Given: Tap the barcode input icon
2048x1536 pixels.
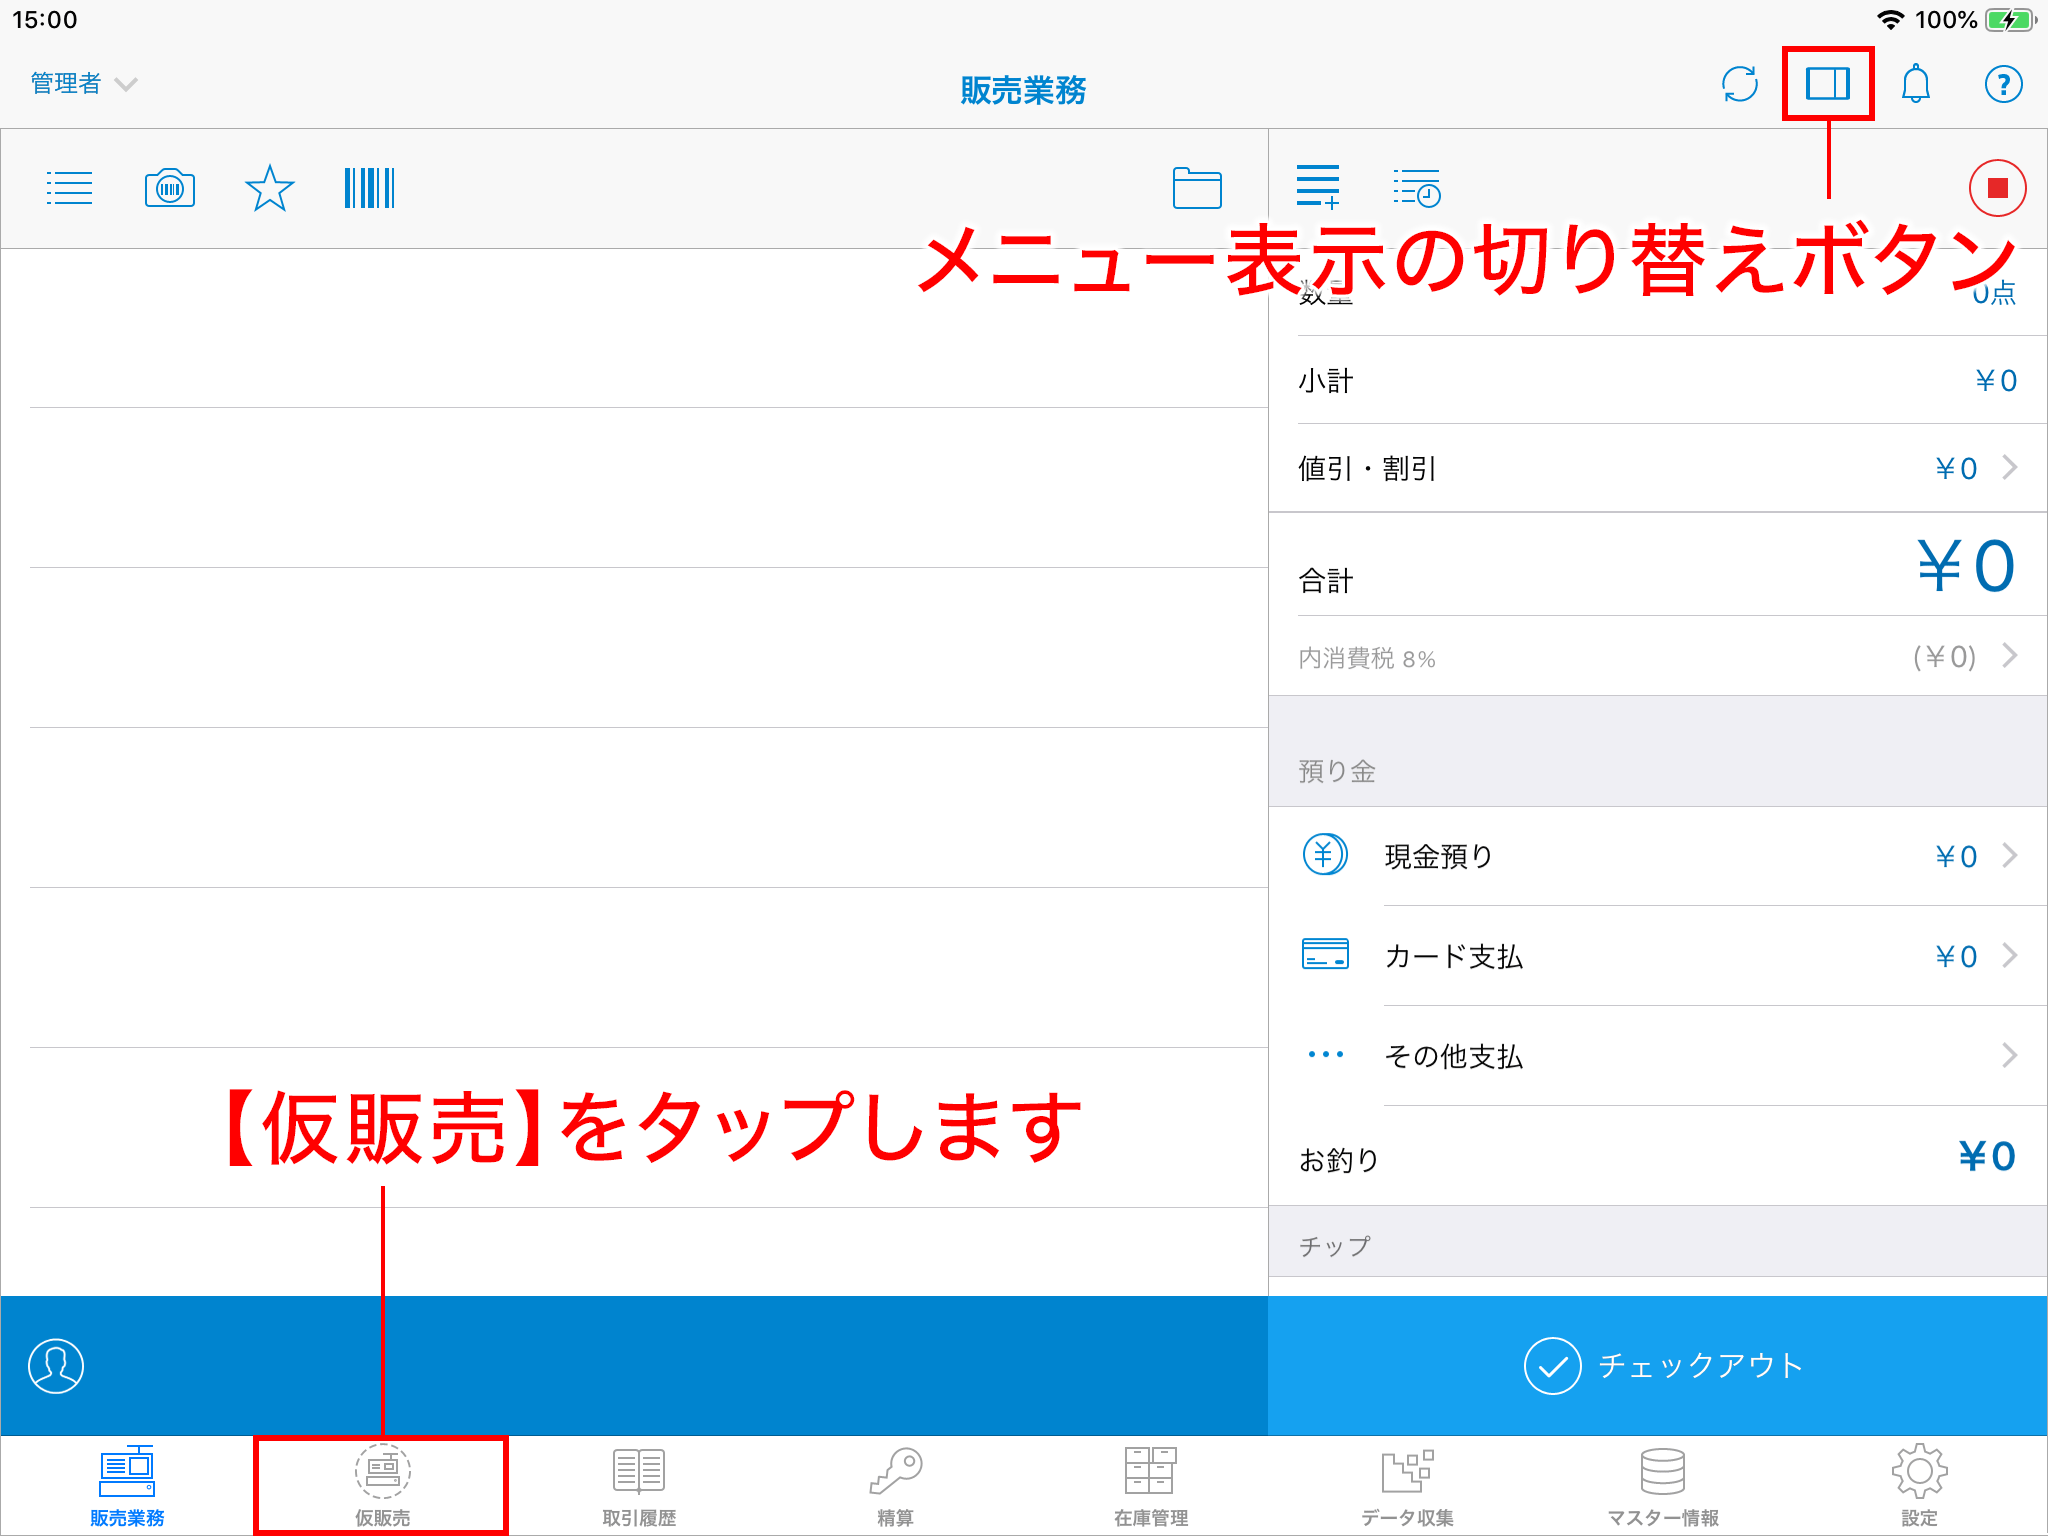Looking at the screenshot, I should pyautogui.click(x=369, y=188).
